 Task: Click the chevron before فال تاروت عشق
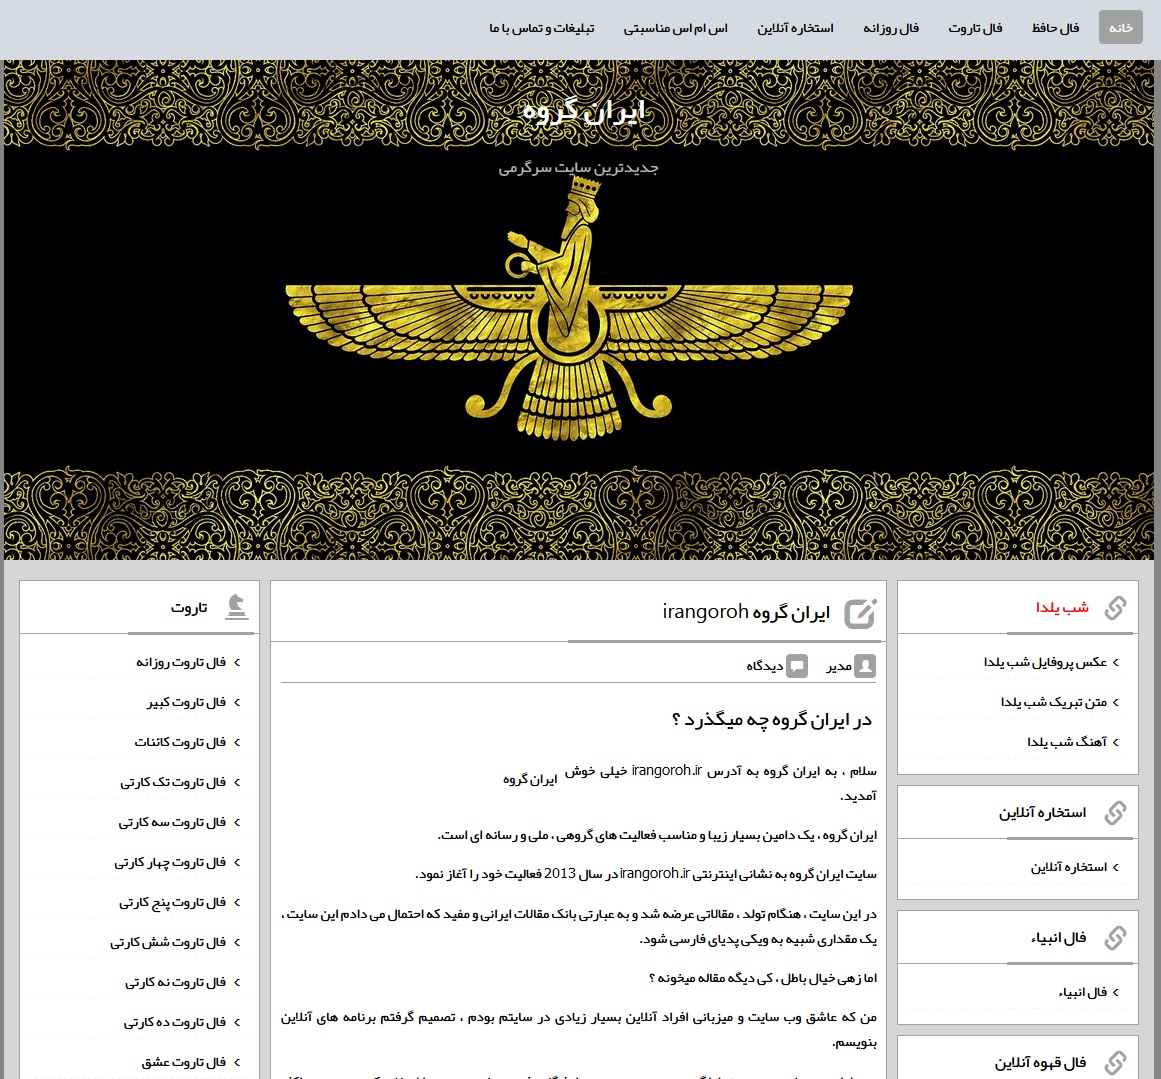pos(237,1063)
